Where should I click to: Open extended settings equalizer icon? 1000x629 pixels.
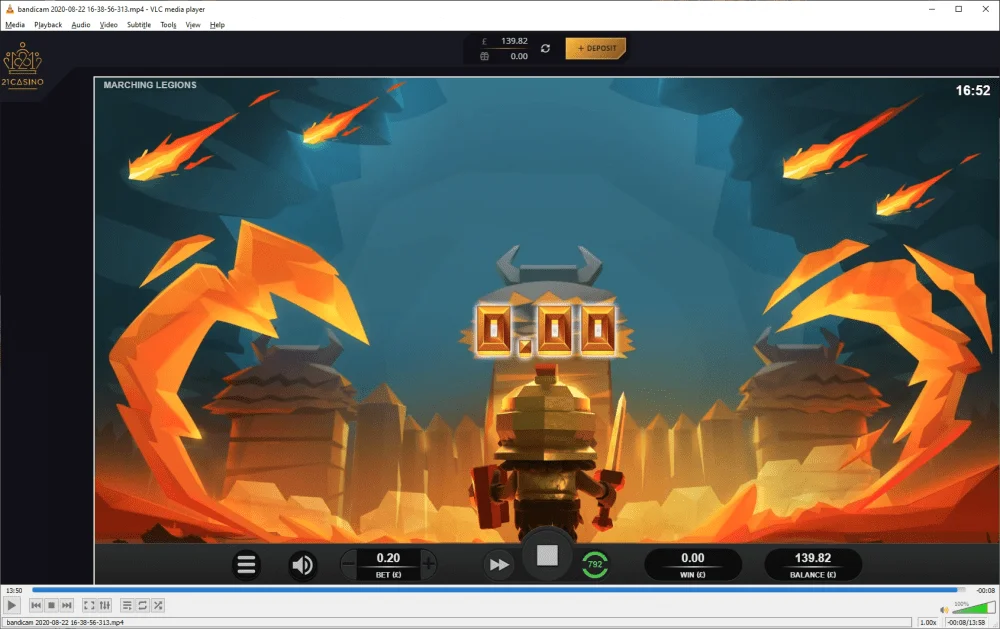pos(105,605)
